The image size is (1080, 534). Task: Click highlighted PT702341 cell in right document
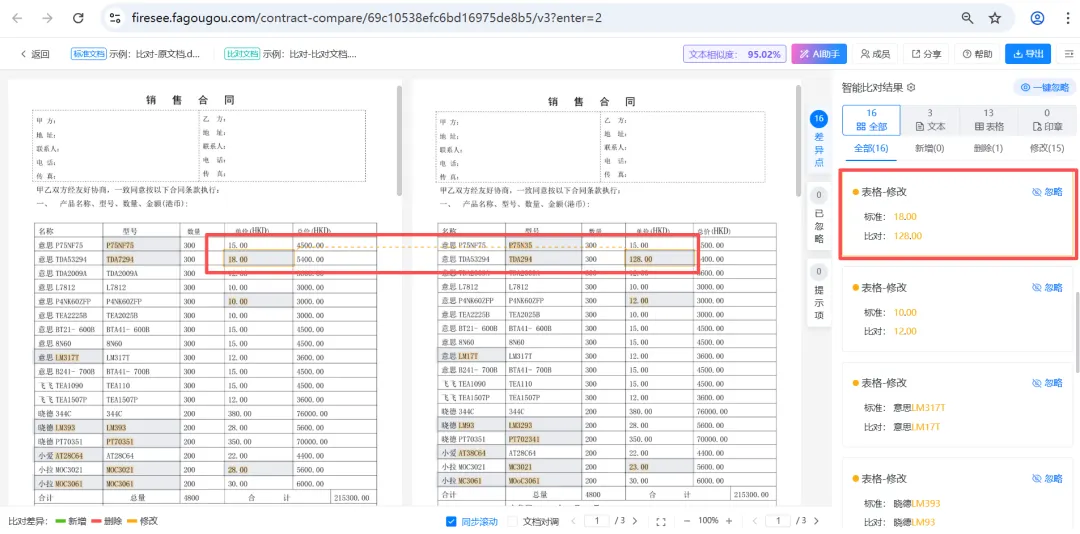point(544,440)
